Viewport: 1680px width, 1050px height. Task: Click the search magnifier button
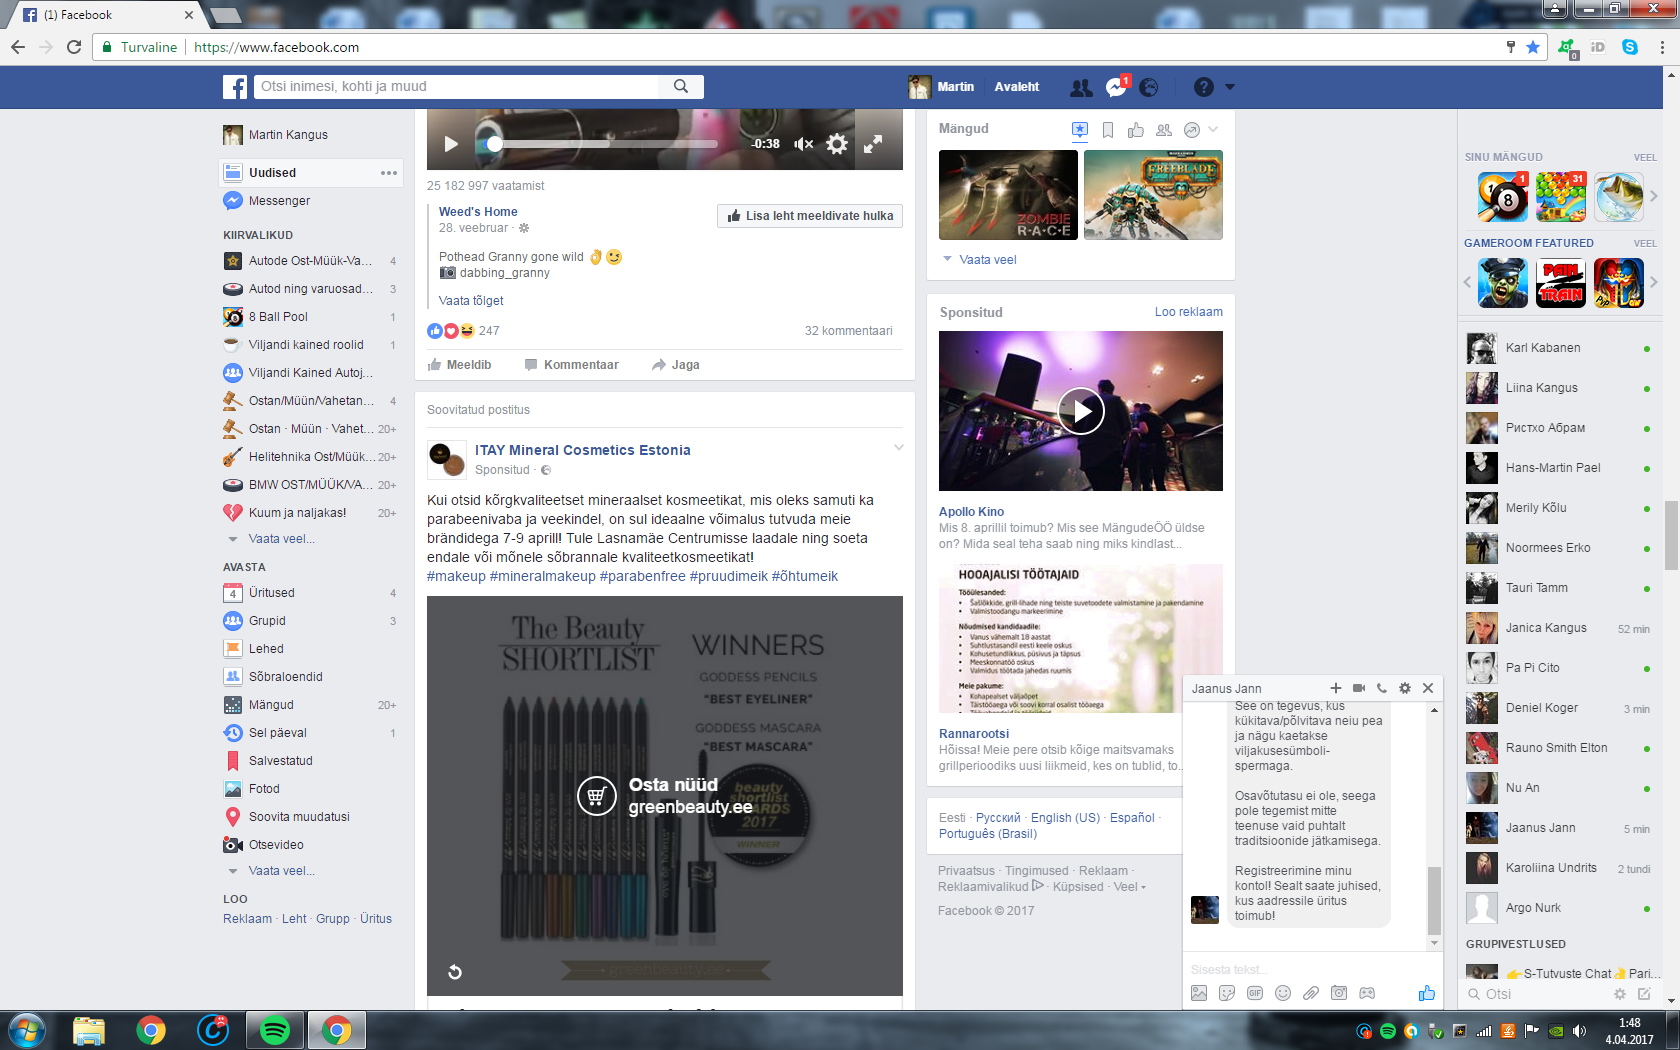coord(681,87)
